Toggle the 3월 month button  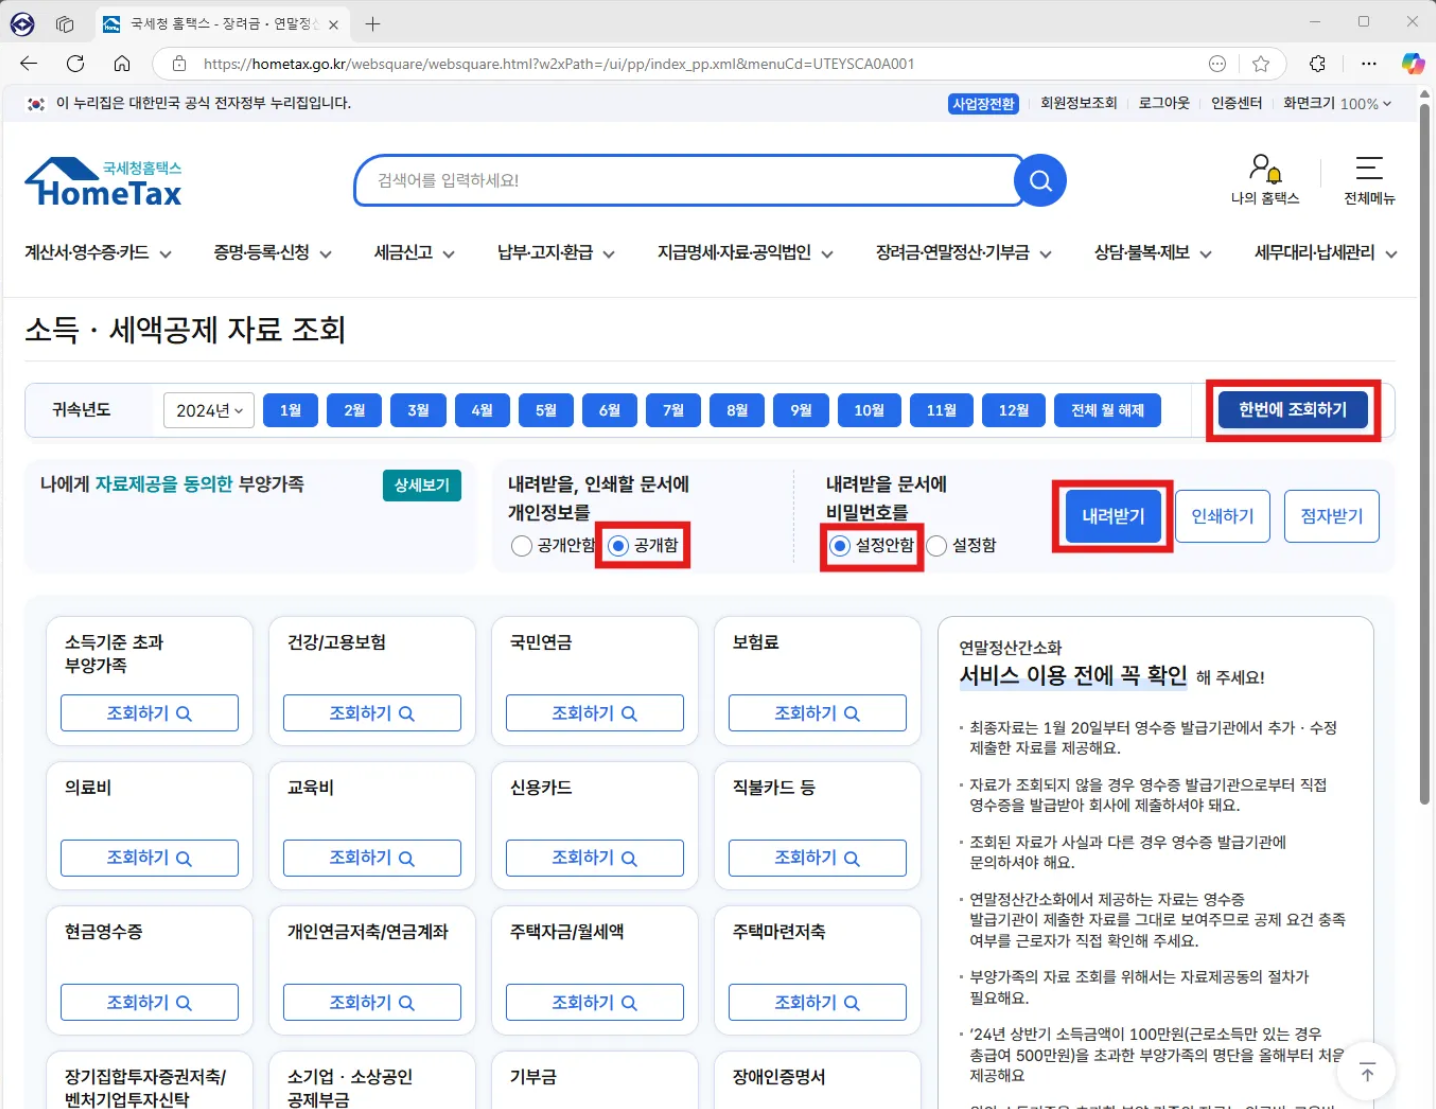pos(418,410)
